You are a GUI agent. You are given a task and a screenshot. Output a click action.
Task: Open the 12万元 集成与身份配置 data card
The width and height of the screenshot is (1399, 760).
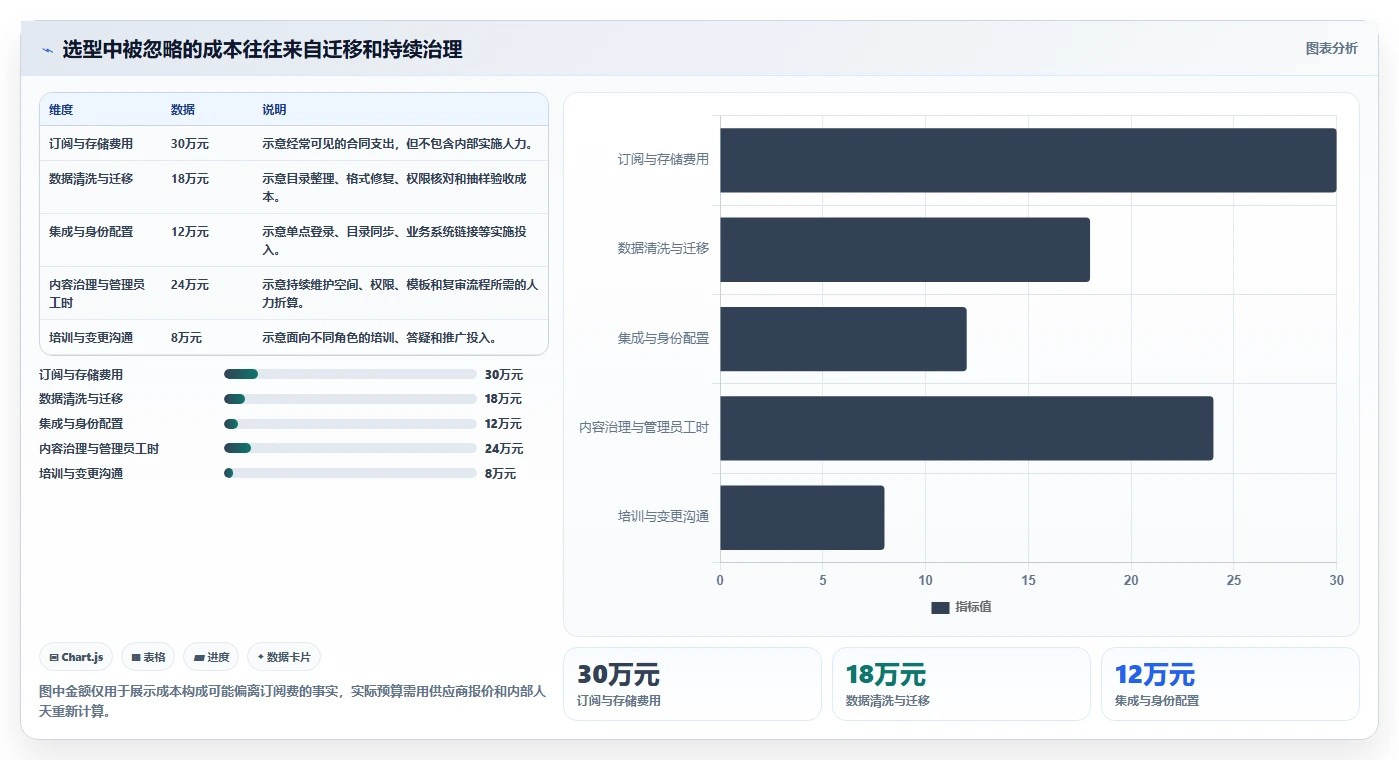pyautogui.click(x=1230, y=684)
